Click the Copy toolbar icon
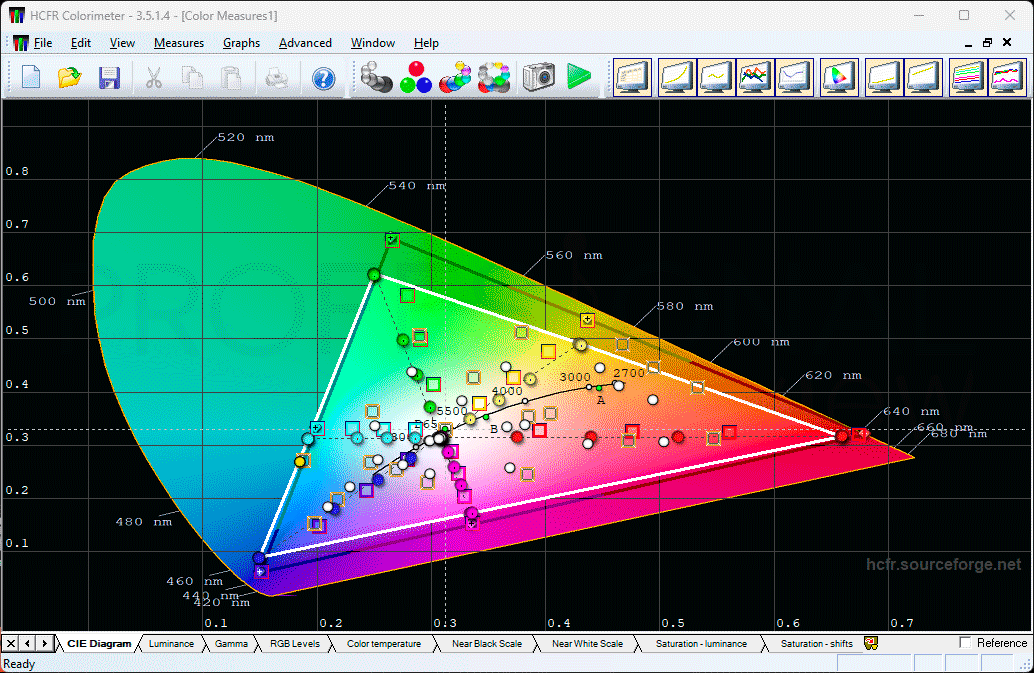The image size is (1034, 673). click(192, 78)
